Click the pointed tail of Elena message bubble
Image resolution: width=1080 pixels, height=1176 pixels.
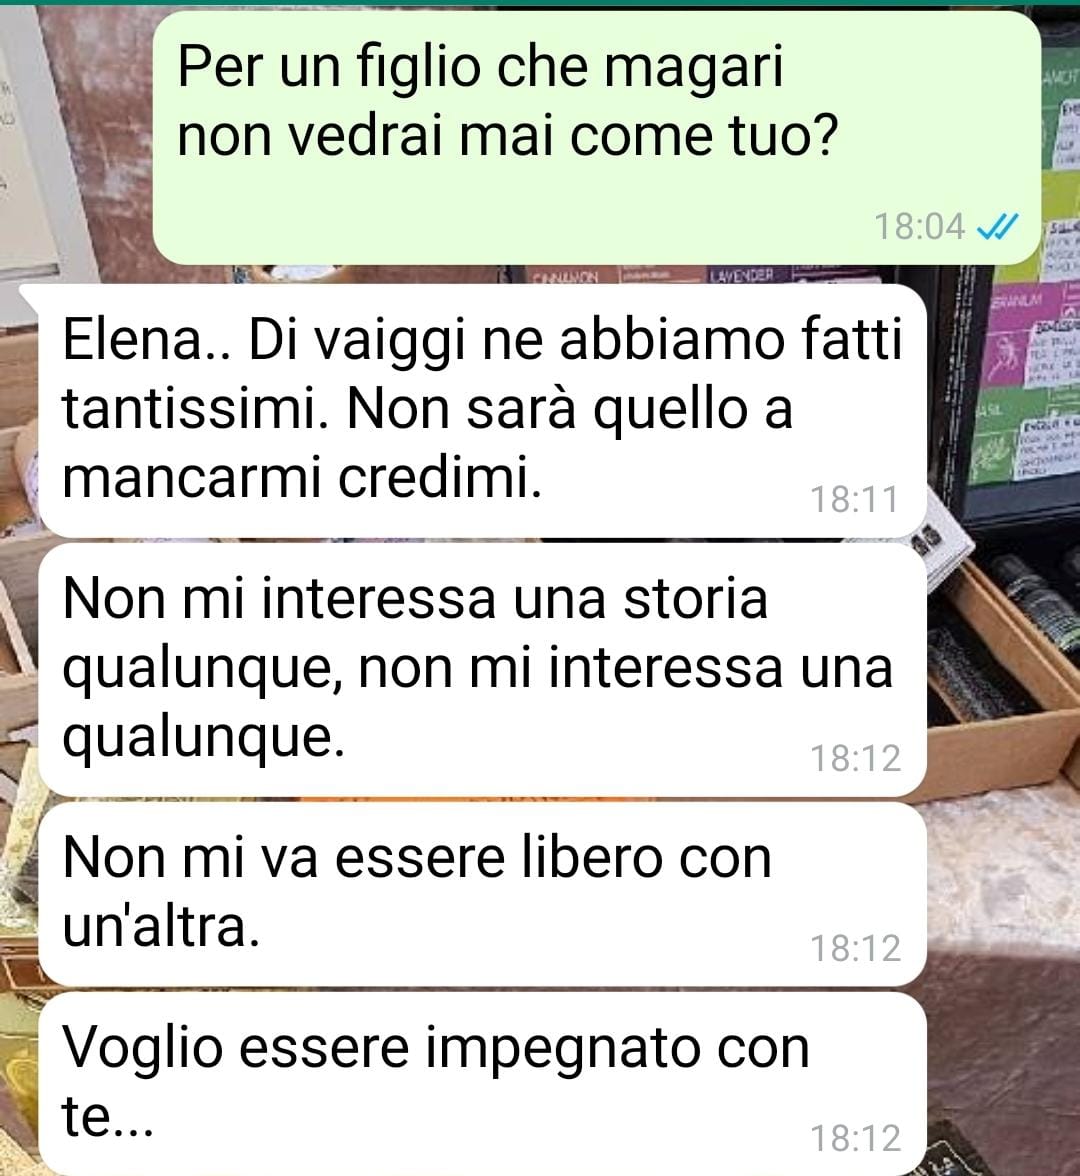28,296
